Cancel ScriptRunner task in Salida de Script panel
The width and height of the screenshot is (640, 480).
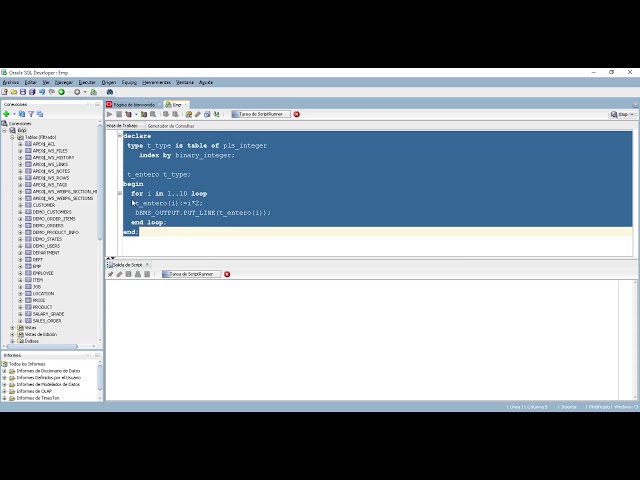coord(227,274)
